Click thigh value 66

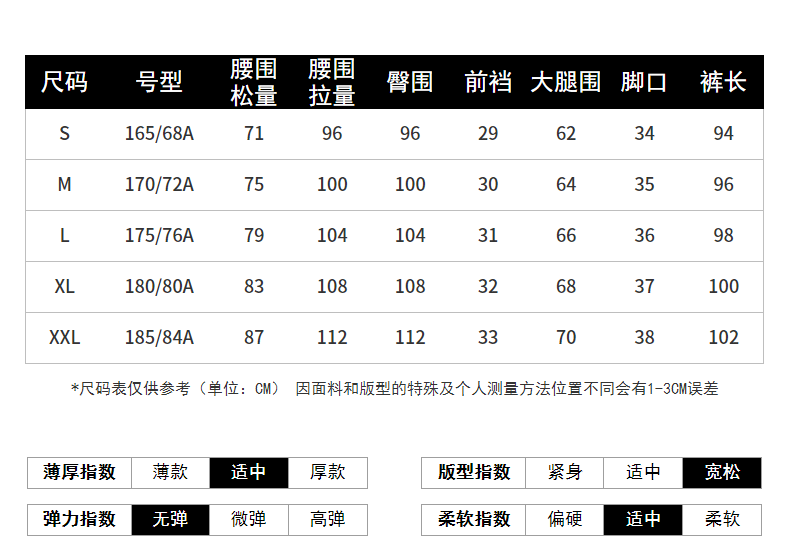tap(566, 235)
